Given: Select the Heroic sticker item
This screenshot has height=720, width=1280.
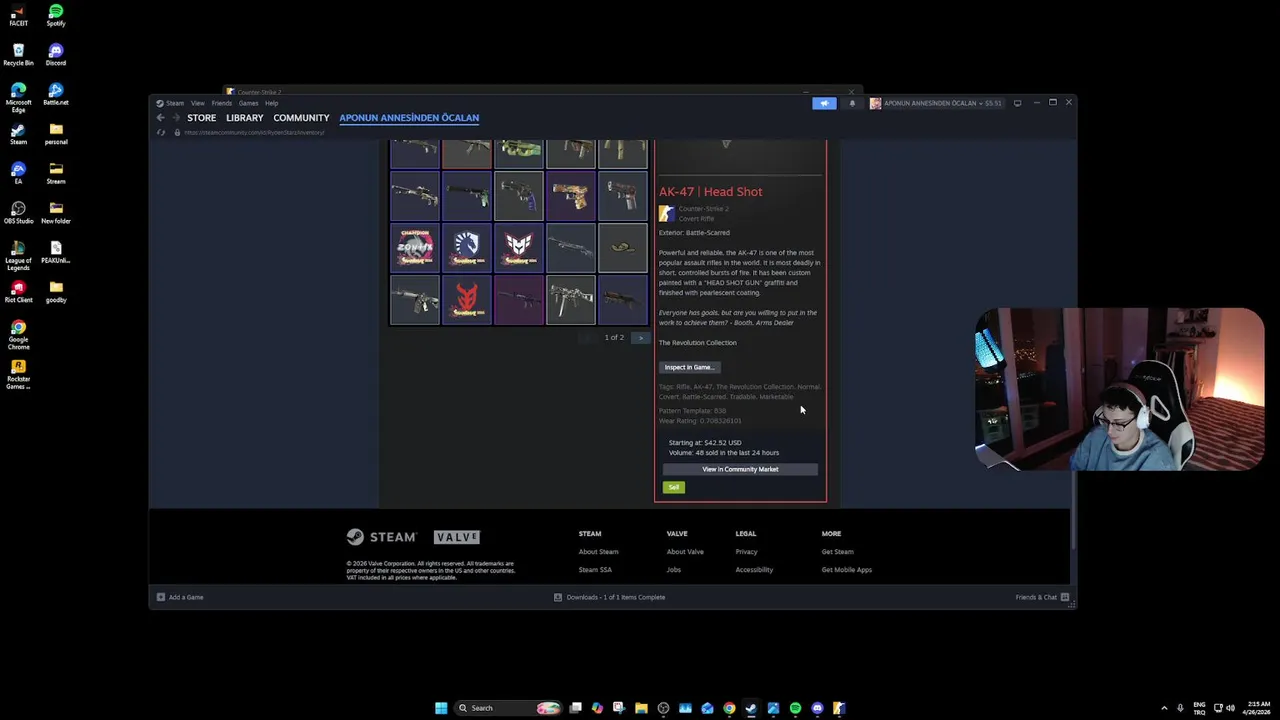Looking at the screenshot, I should click(x=519, y=247).
